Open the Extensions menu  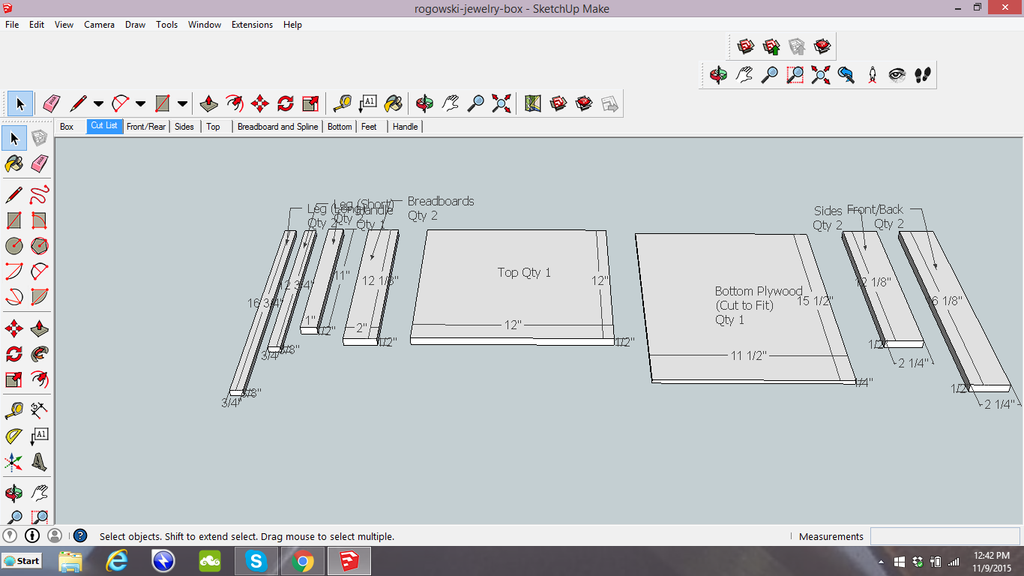pos(252,25)
